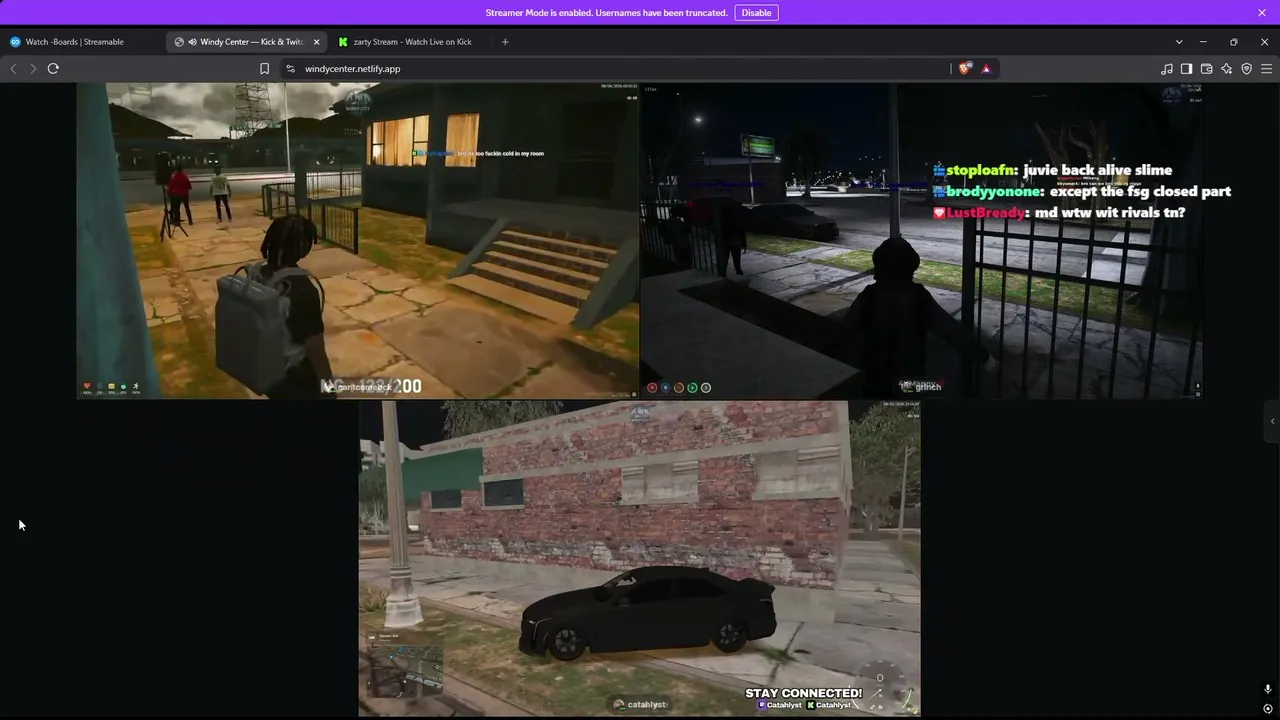Go forward to the next page

[x=33, y=69]
